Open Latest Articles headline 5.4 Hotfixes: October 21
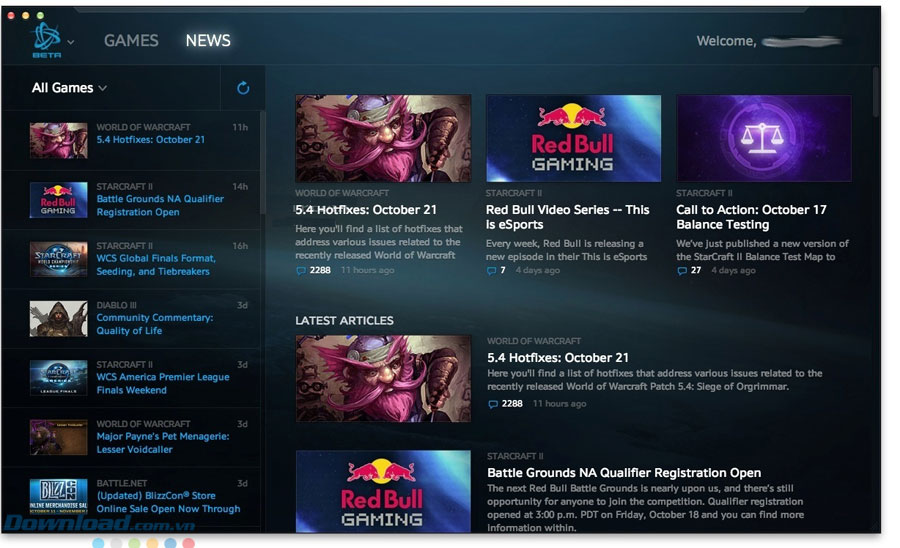900x548 pixels. (x=557, y=358)
